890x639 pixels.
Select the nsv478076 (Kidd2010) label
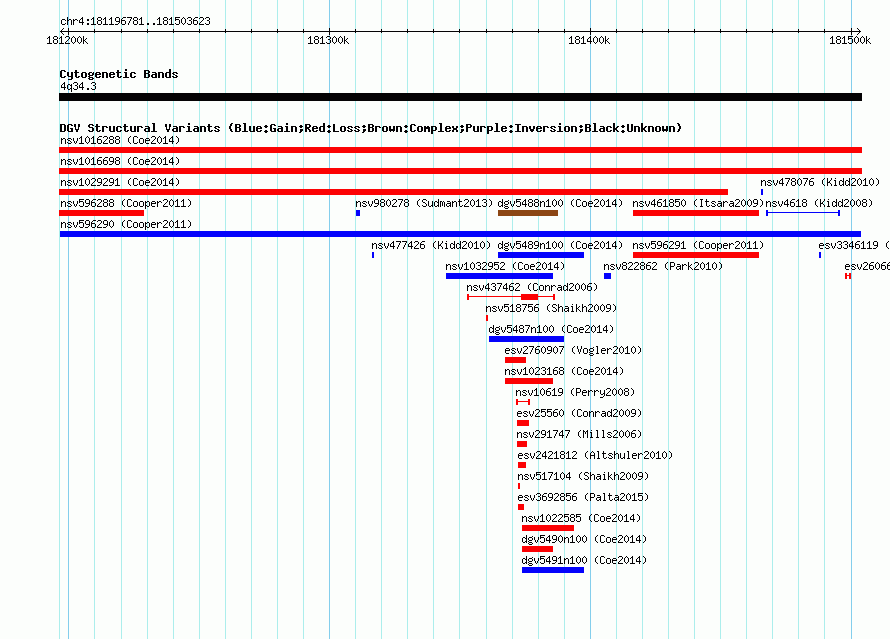point(820,182)
